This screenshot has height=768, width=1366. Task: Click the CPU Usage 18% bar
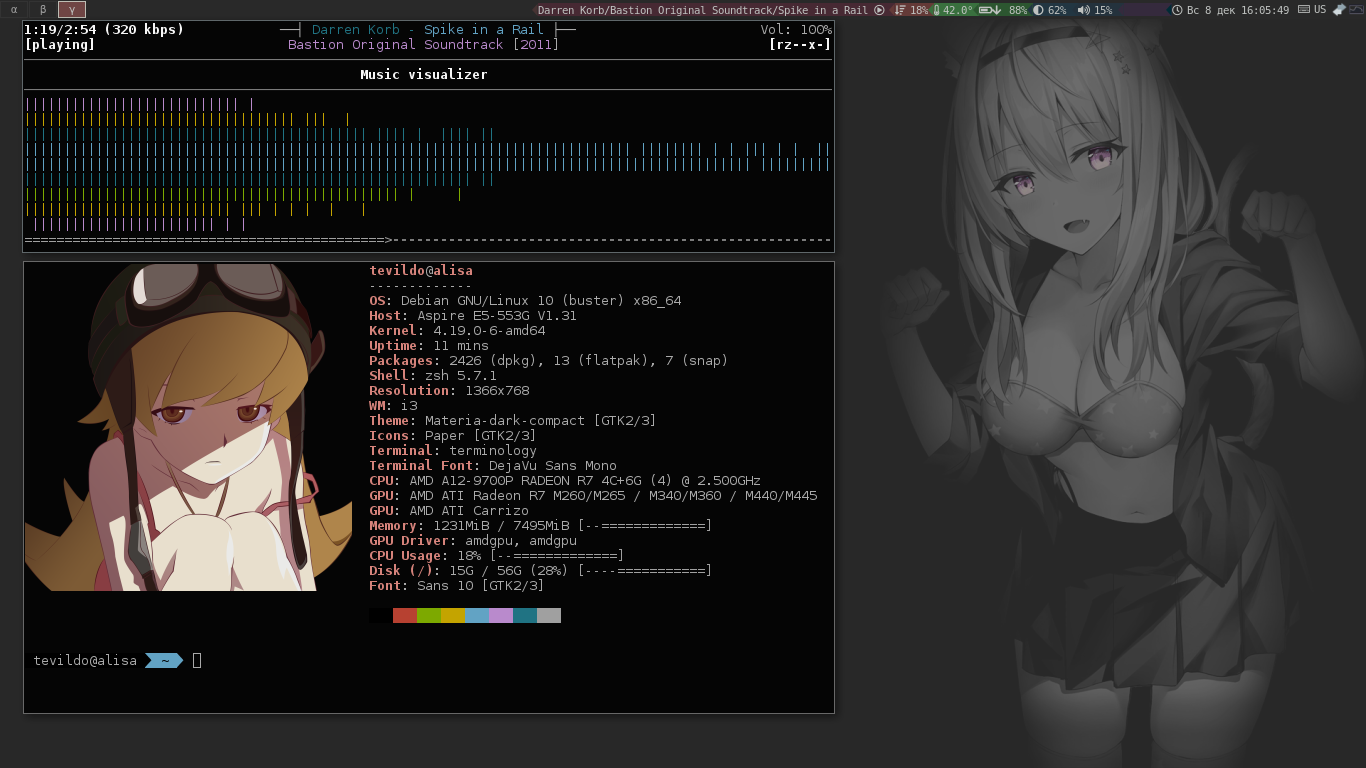pyautogui.click(x=557, y=556)
